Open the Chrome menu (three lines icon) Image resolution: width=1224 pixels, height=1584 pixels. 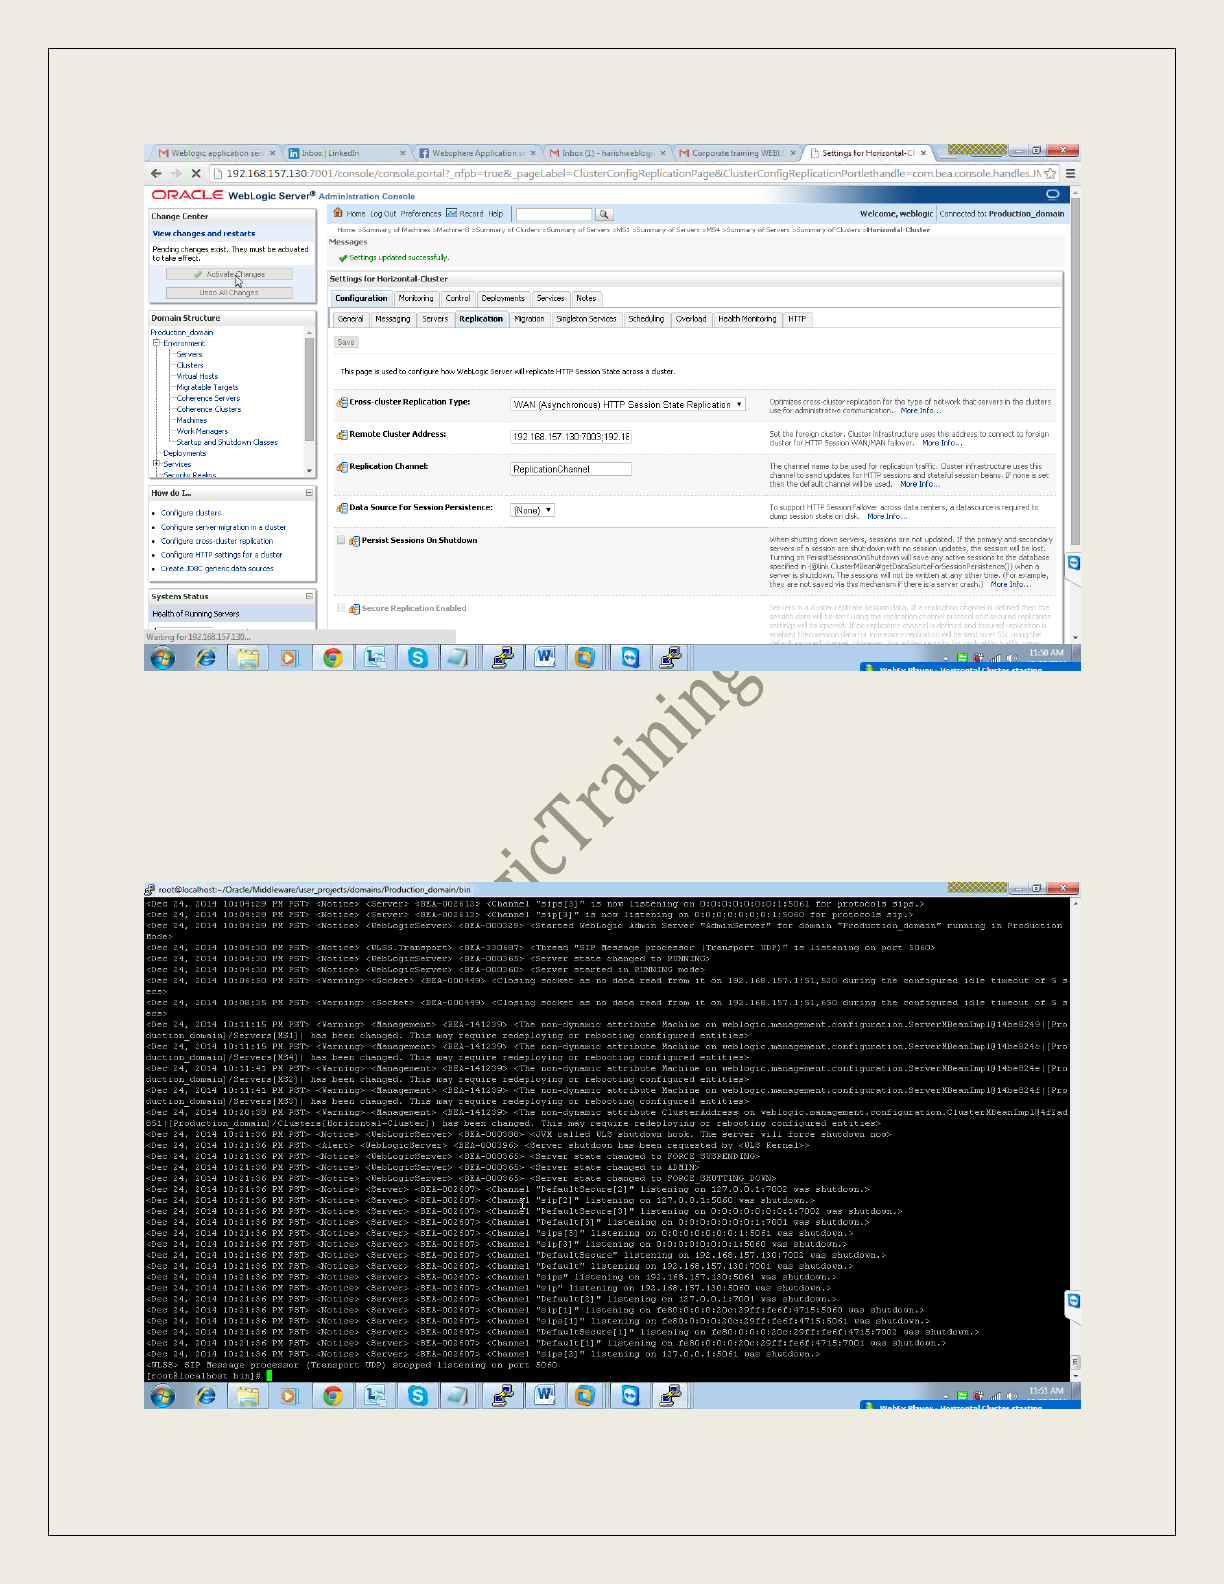tap(1070, 173)
